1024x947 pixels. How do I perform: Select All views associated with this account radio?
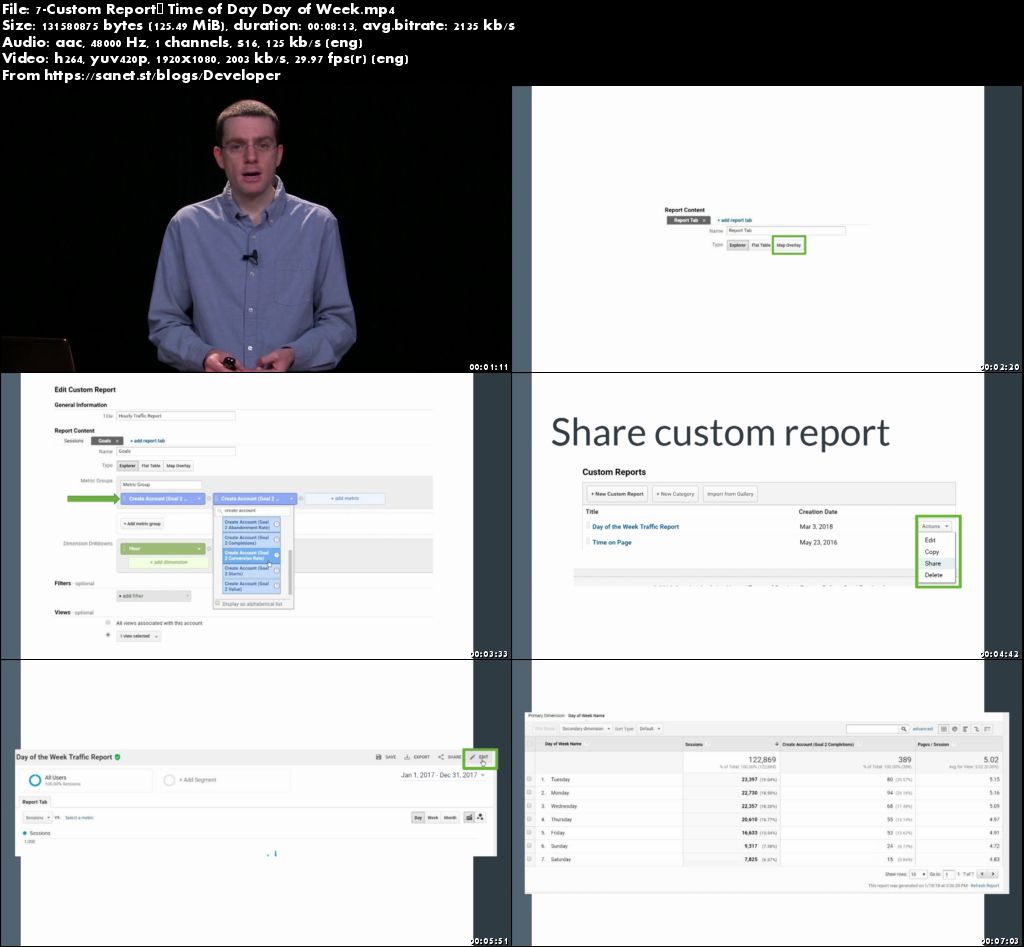point(108,622)
